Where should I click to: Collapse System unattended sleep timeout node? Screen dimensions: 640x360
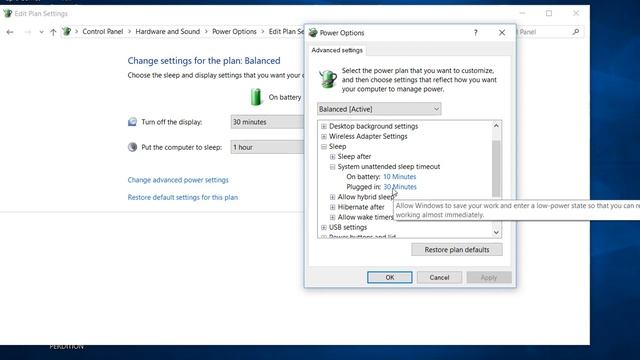click(x=332, y=167)
